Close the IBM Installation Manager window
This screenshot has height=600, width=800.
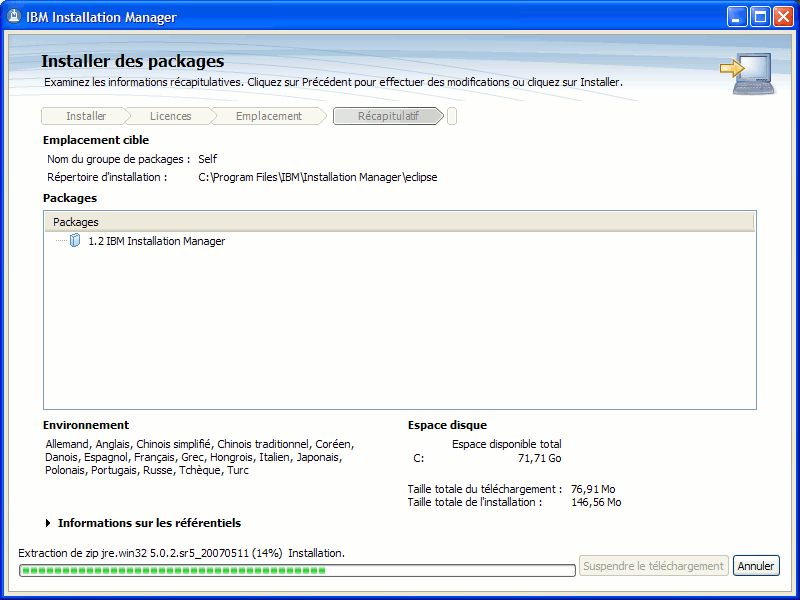pos(783,17)
